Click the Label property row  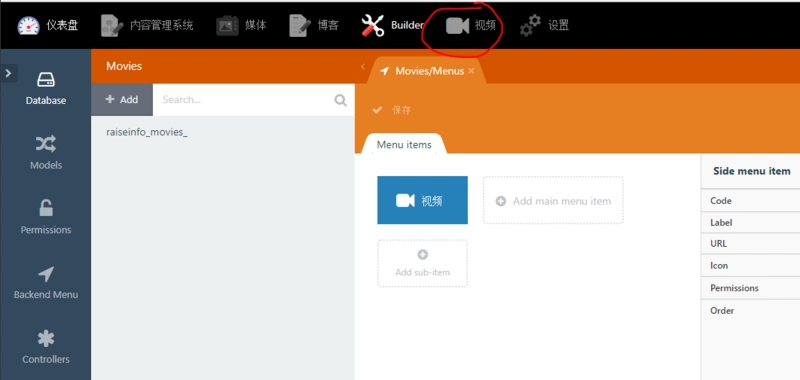(x=751, y=222)
